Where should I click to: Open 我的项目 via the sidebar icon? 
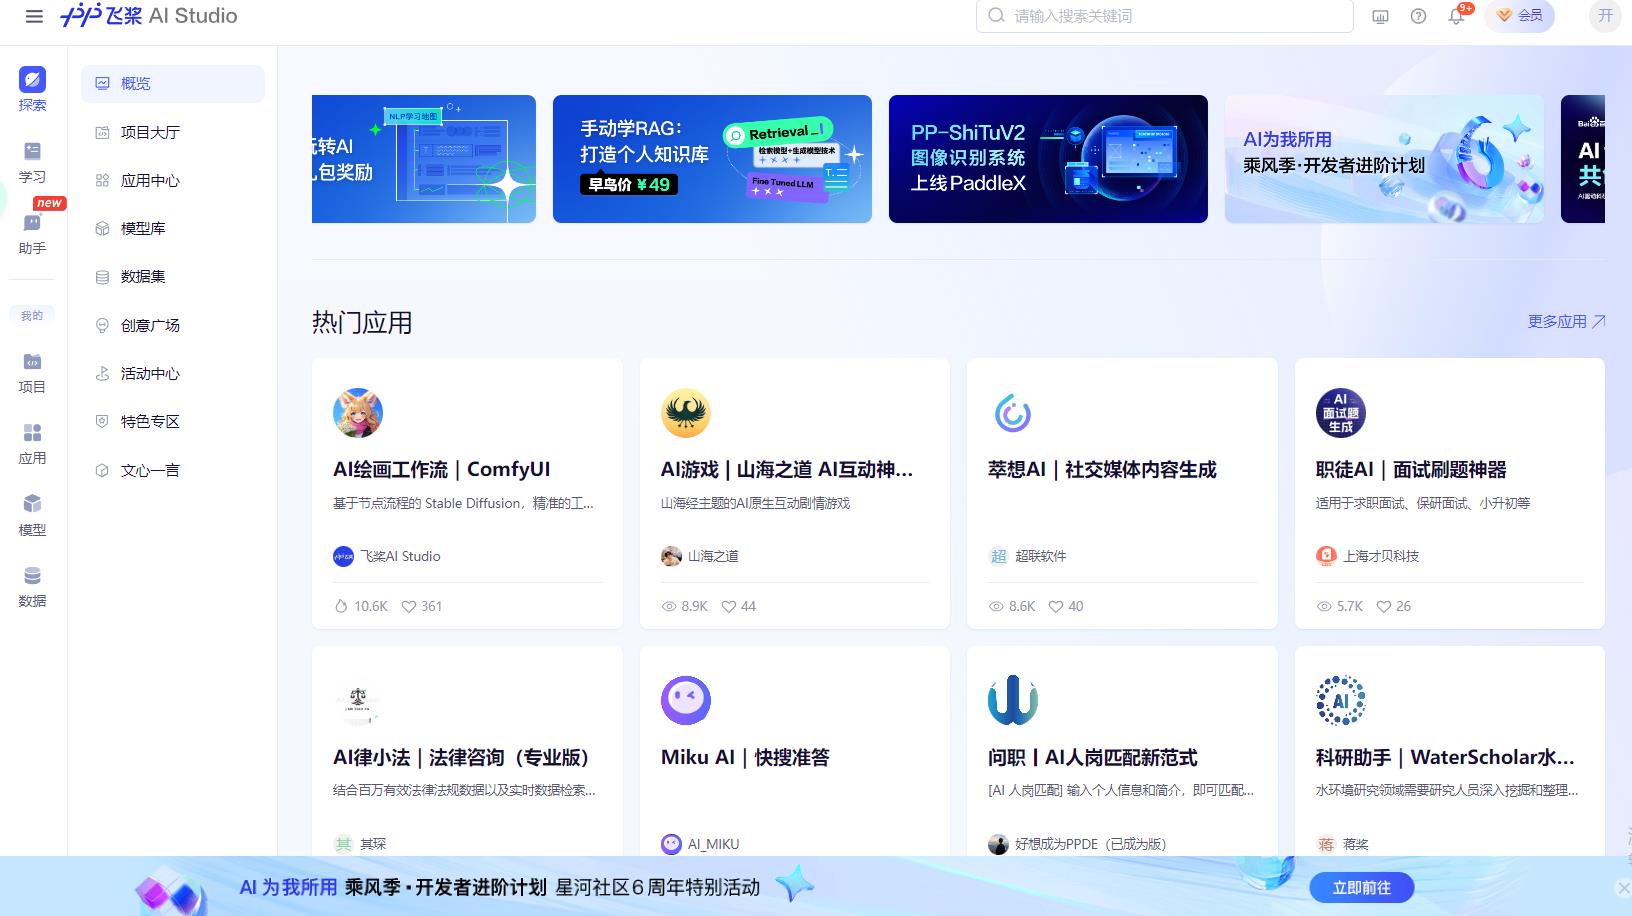point(32,372)
